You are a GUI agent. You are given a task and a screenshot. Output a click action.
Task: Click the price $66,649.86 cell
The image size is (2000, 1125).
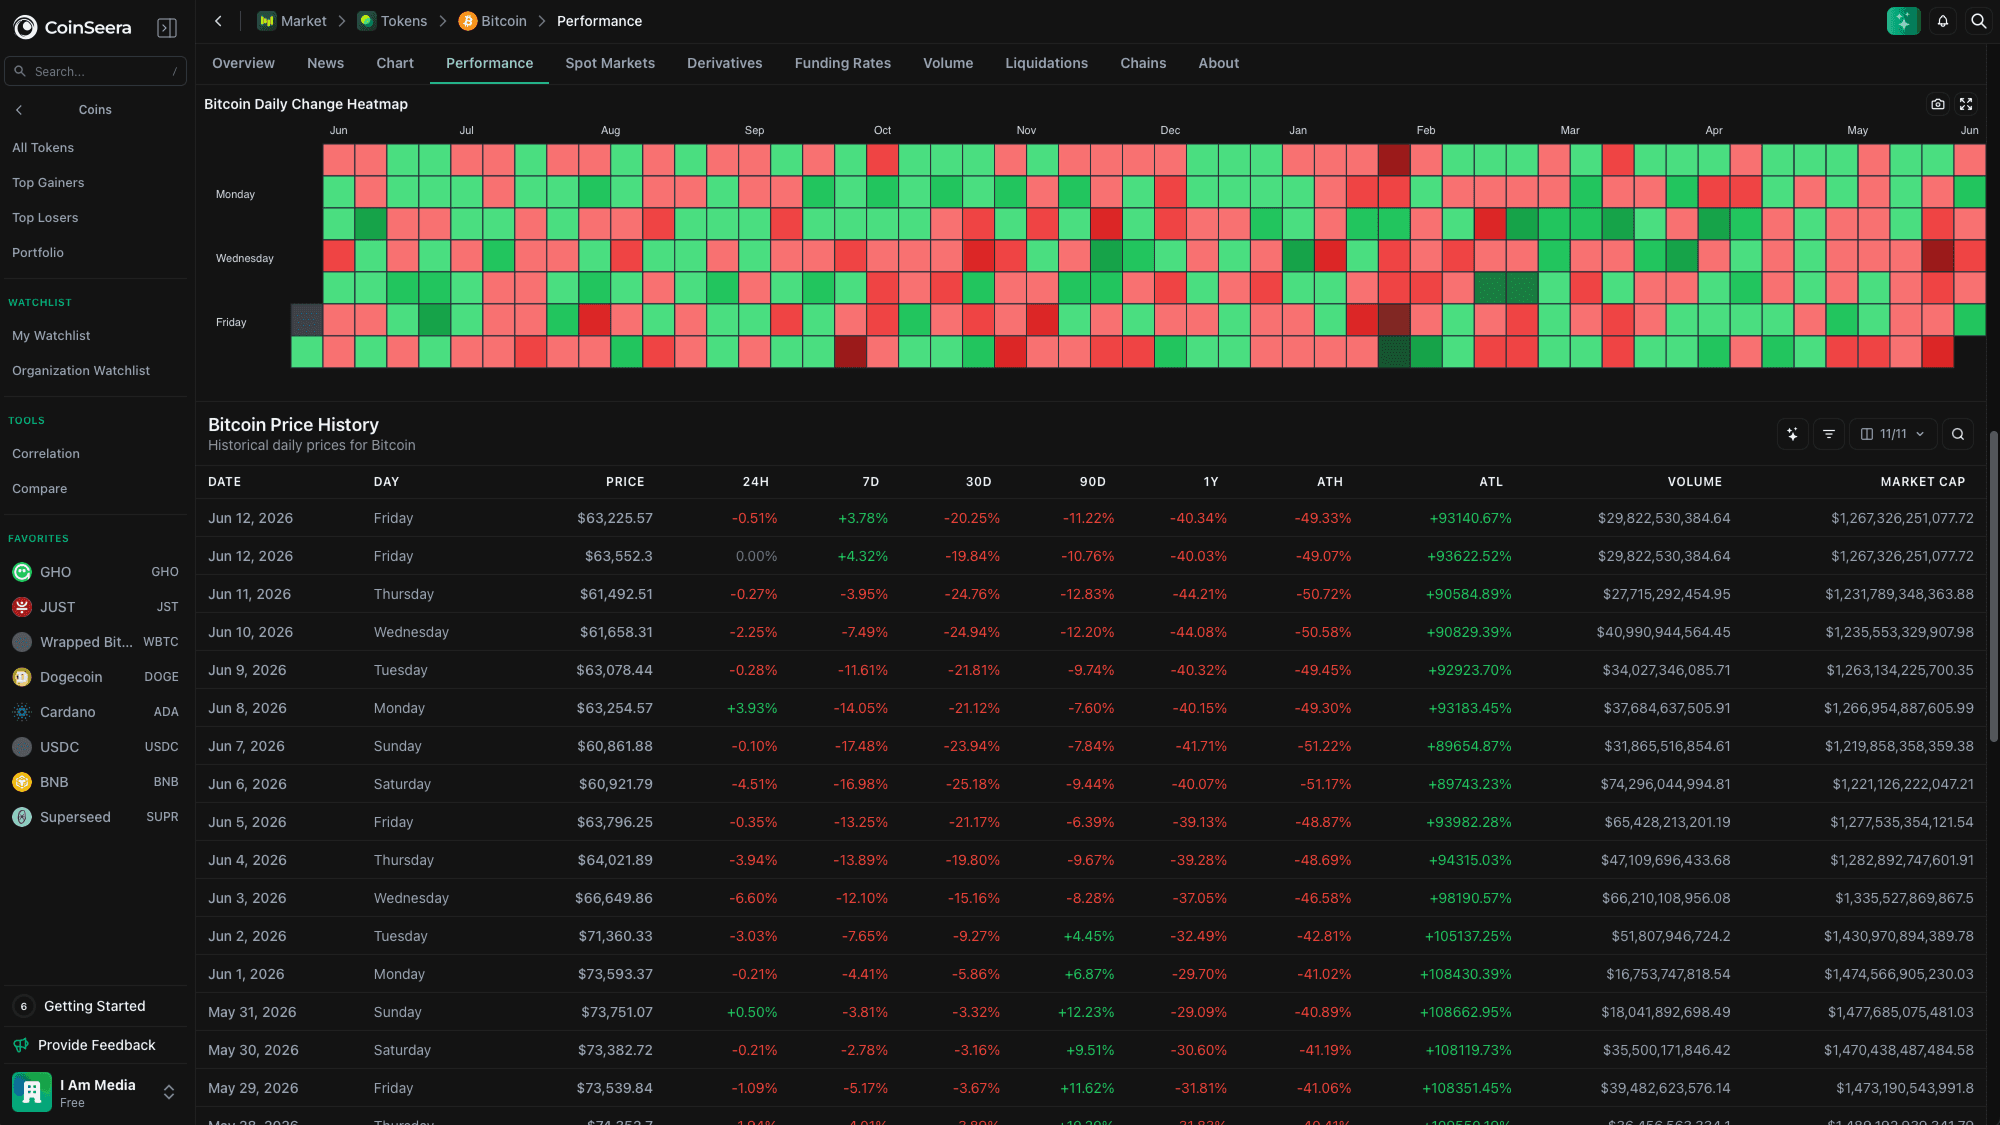click(x=613, y=898)
